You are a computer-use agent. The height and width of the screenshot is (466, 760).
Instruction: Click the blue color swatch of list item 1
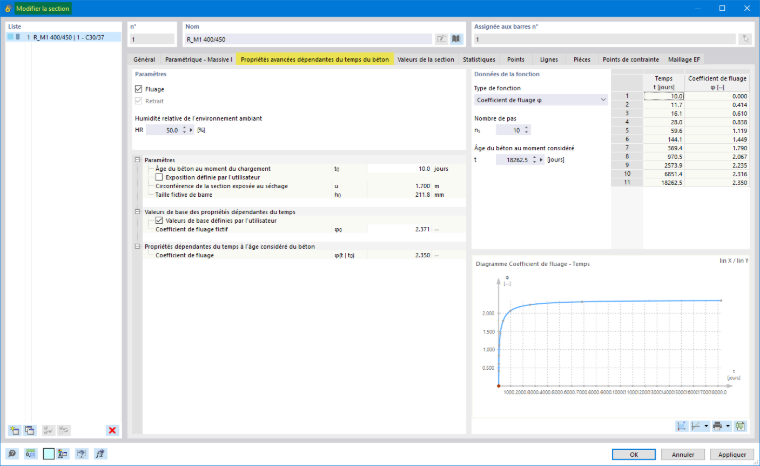pos(11,37)
